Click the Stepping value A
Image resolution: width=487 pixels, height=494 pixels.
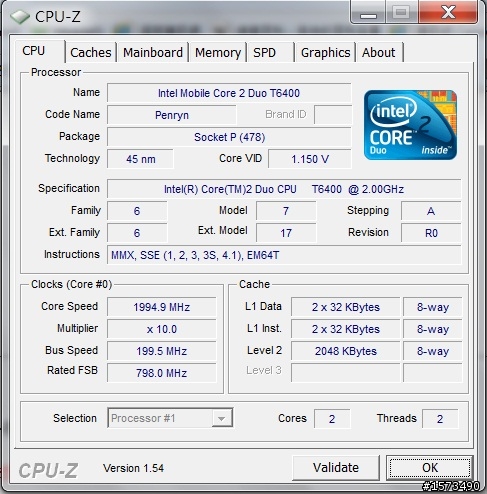(x=431, y=211)
